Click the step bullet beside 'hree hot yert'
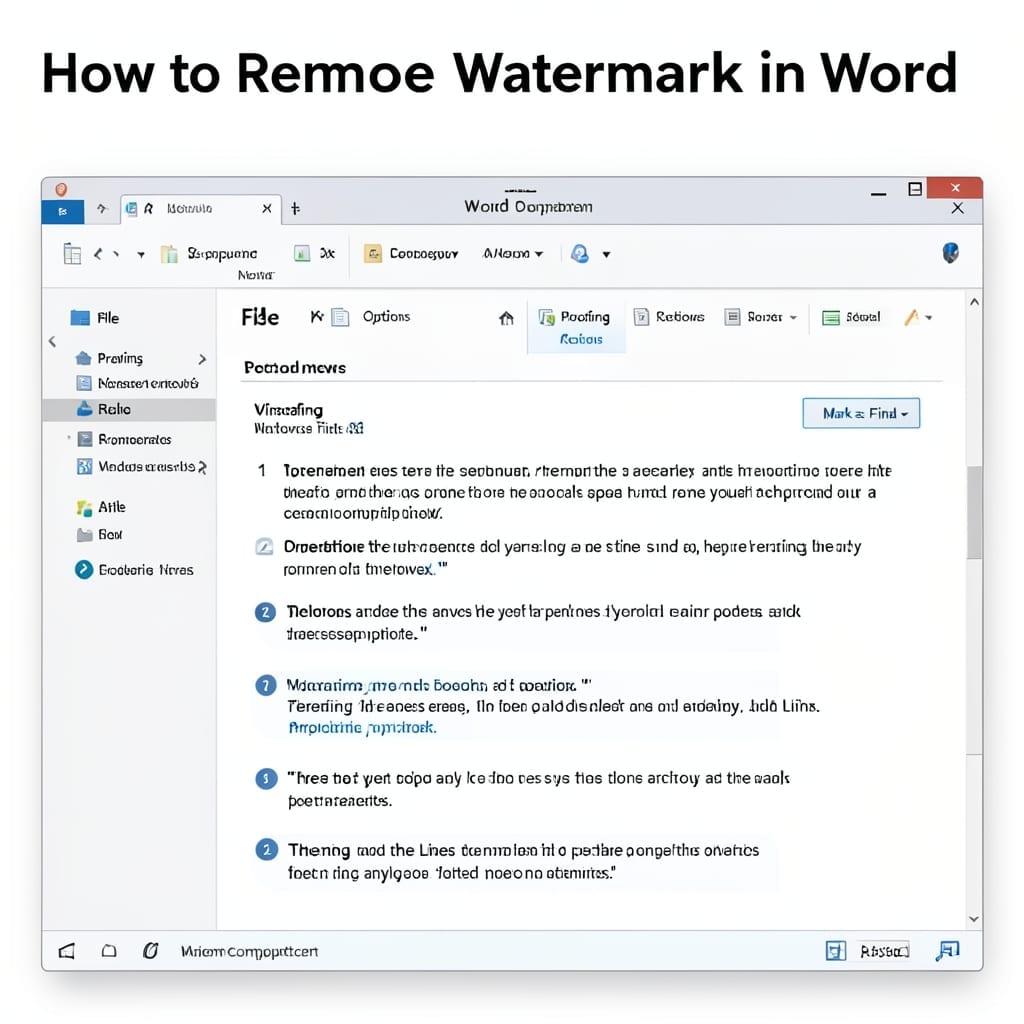1024x1024 pixels. tap(266, 779)
